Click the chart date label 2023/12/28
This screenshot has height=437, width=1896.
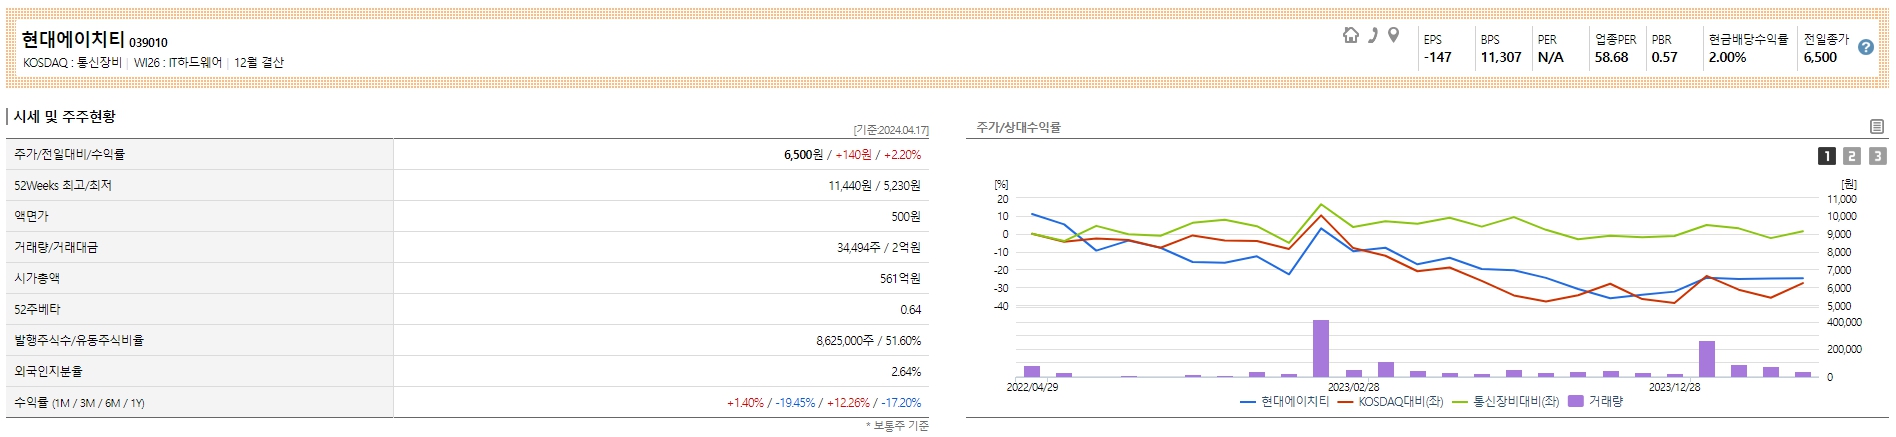point(1674,387)
